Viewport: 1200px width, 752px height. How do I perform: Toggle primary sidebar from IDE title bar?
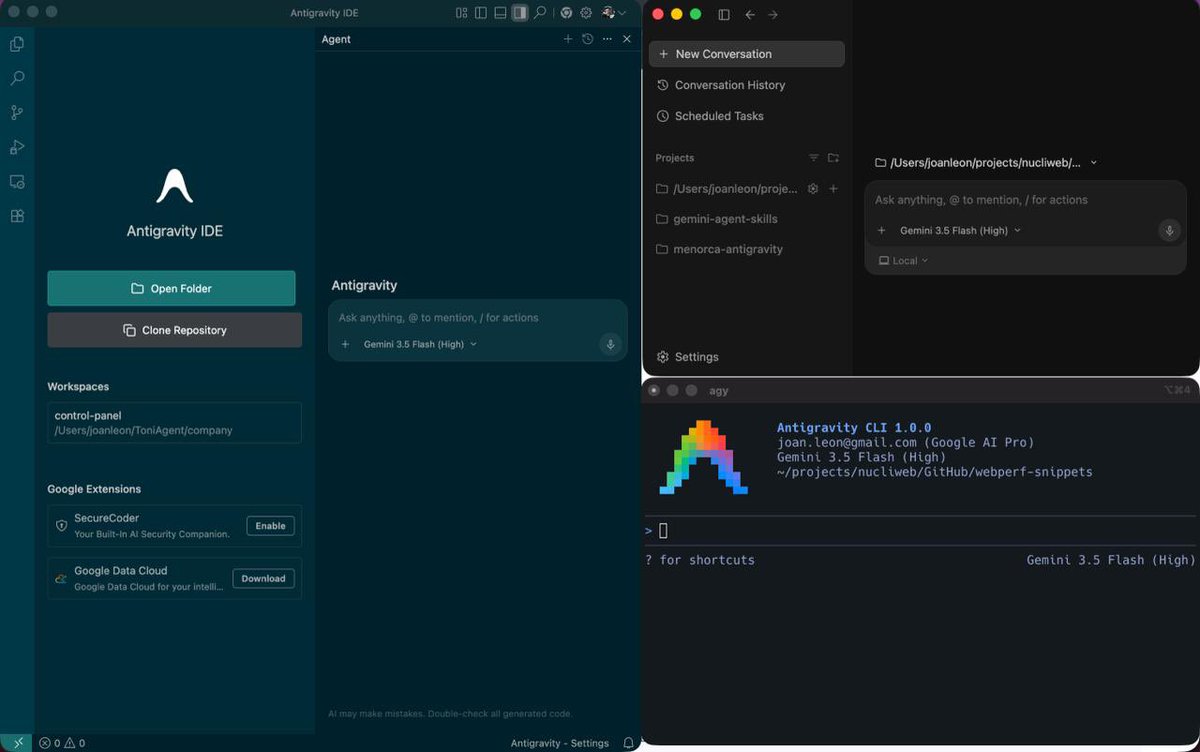[481, 13]
